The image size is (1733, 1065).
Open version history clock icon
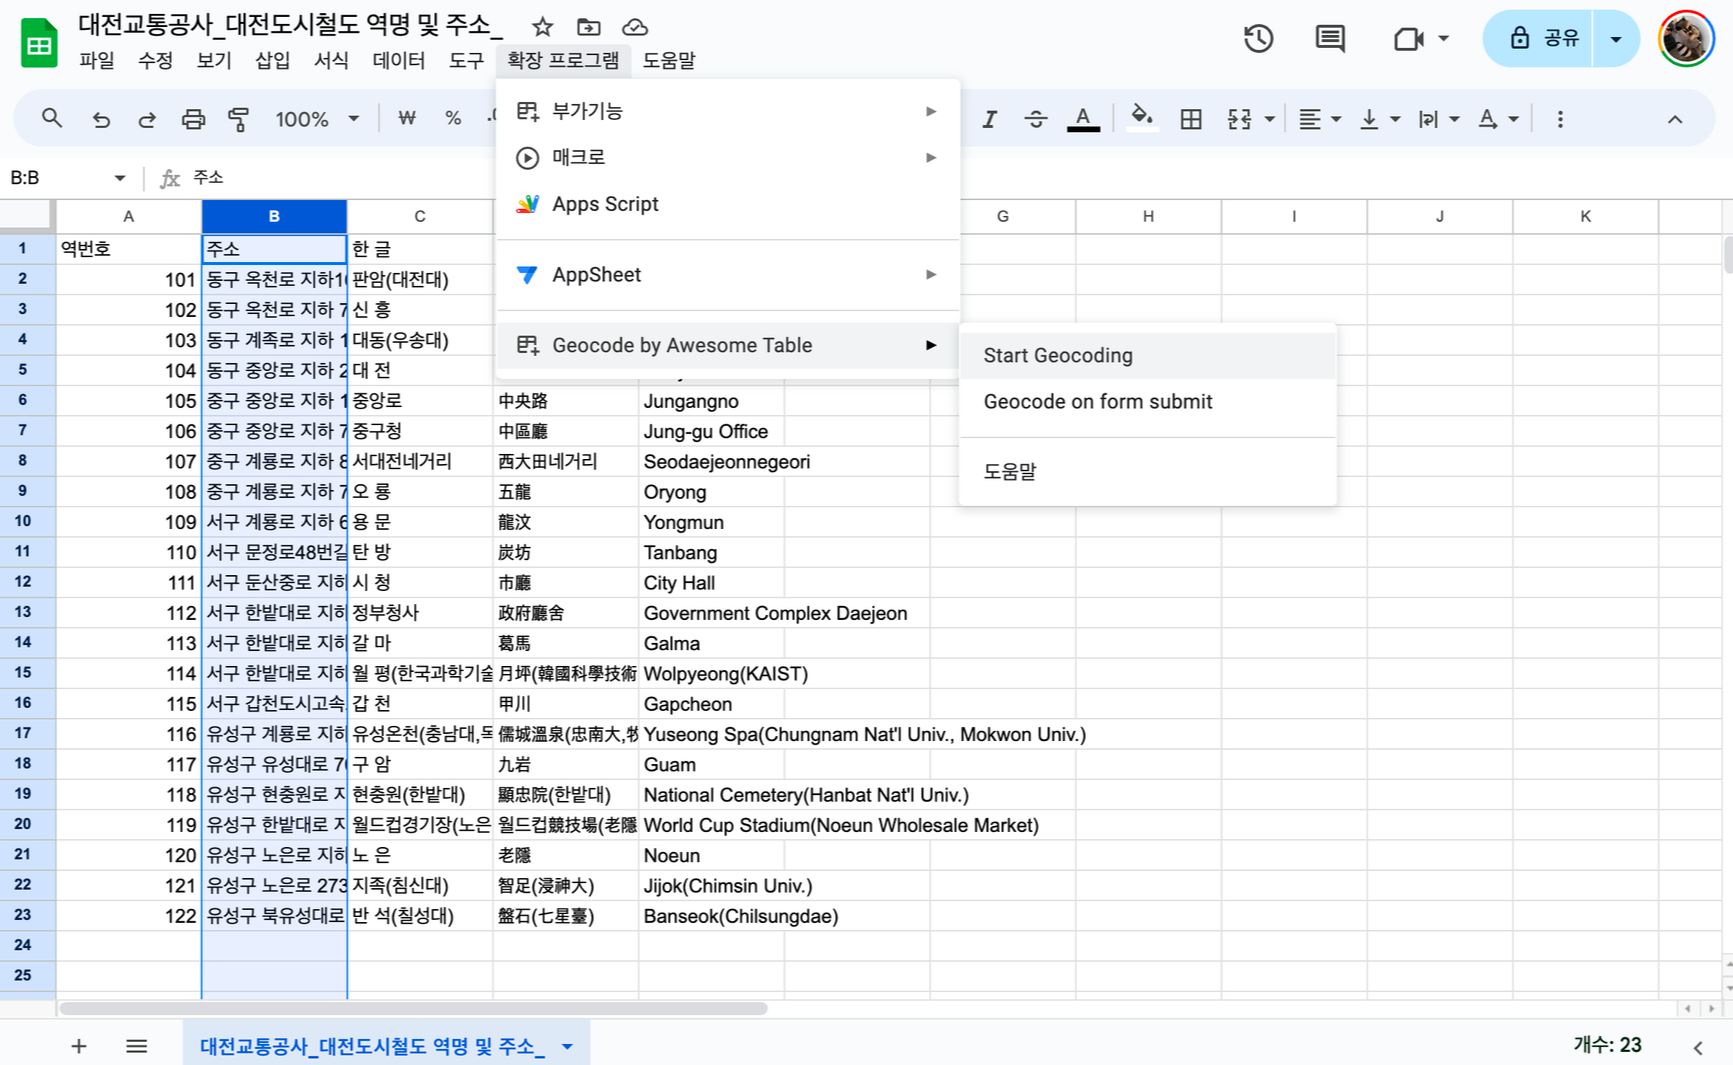tap(1258, 39)
